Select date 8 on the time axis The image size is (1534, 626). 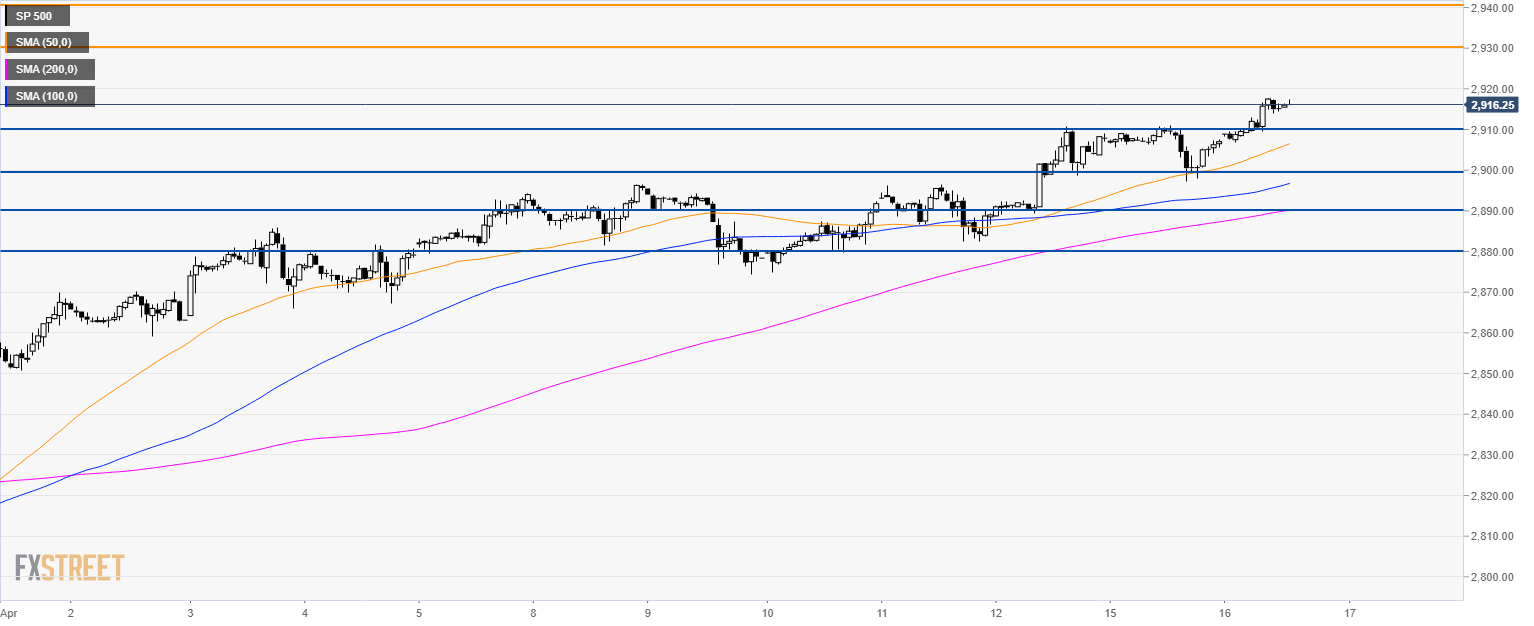(x=534, y=611)
